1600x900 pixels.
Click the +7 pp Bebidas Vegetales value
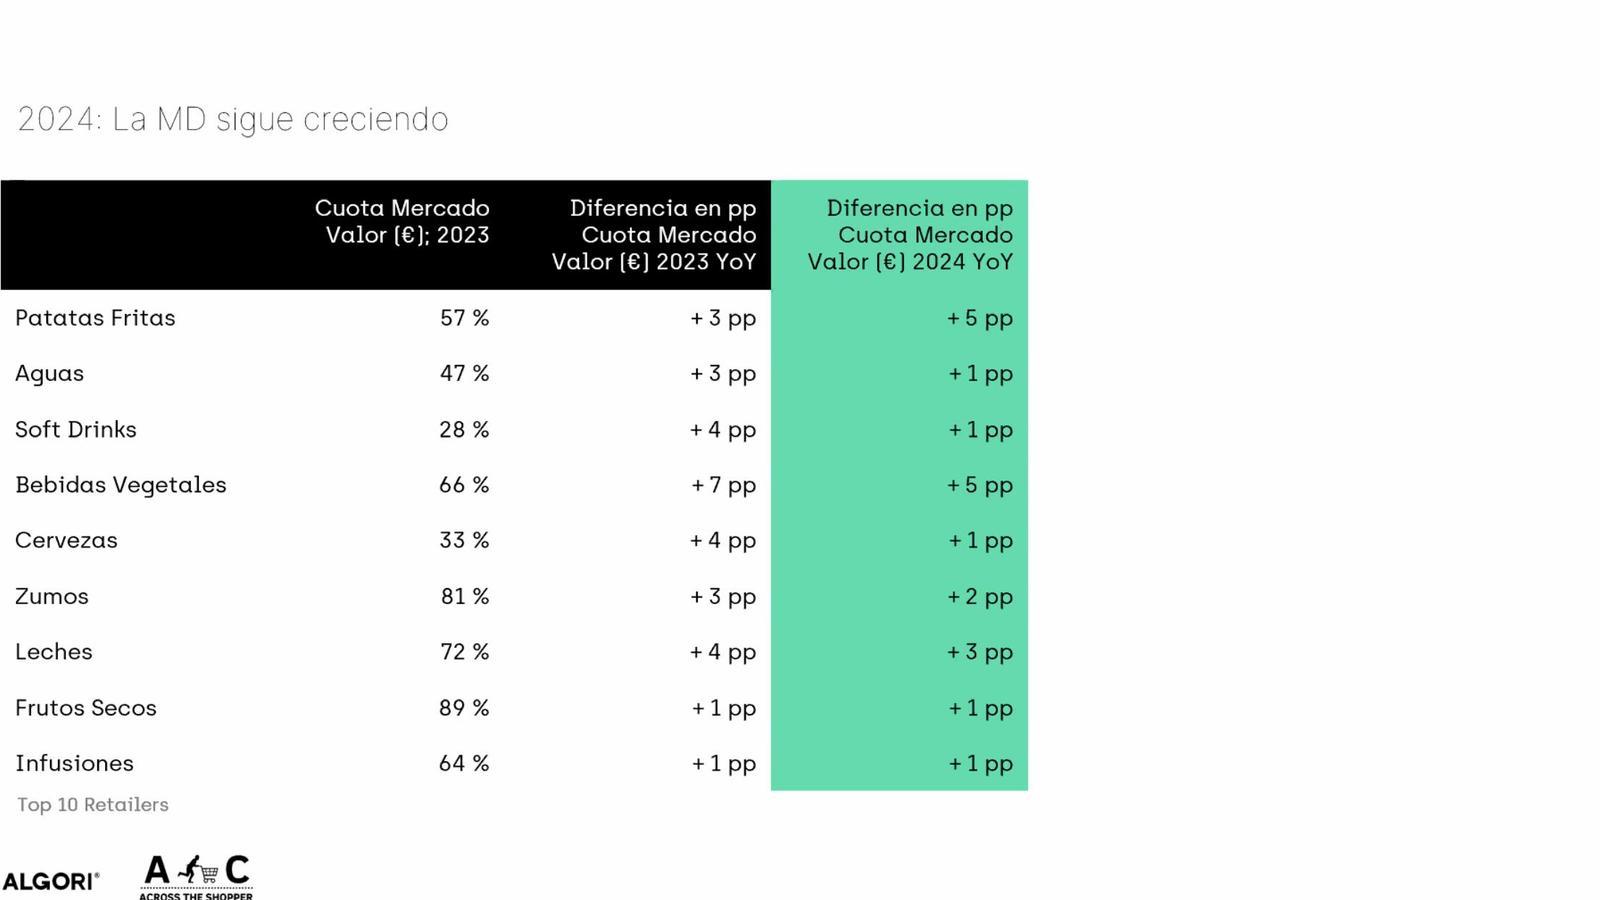[723, 485]
